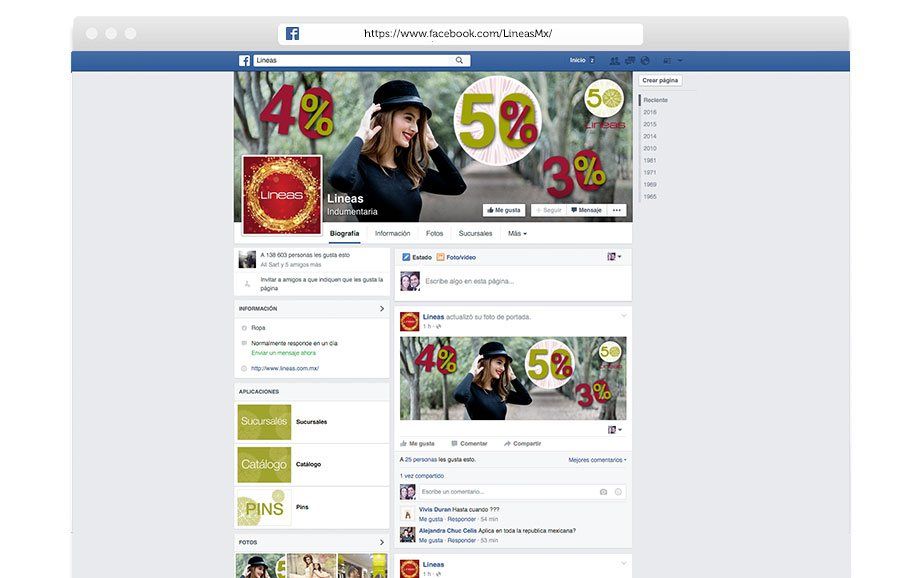Click the search magnifier icon
This screenshot has height=578, width=924.
point(459,60)
